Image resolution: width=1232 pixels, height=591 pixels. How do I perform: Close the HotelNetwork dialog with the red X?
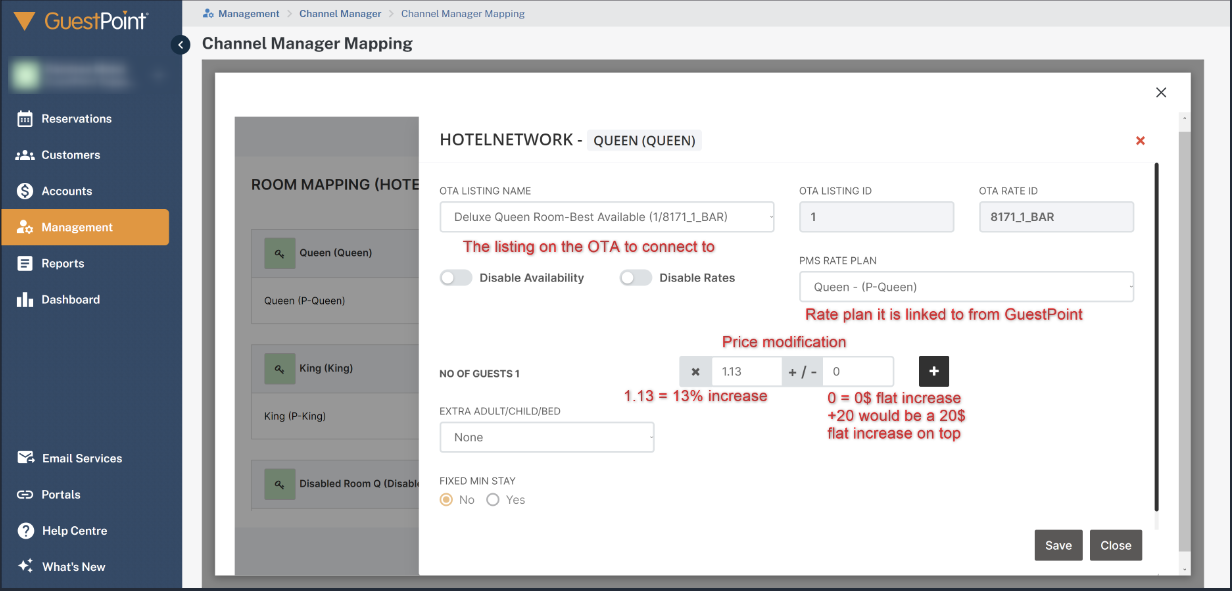coord(1140,141)
